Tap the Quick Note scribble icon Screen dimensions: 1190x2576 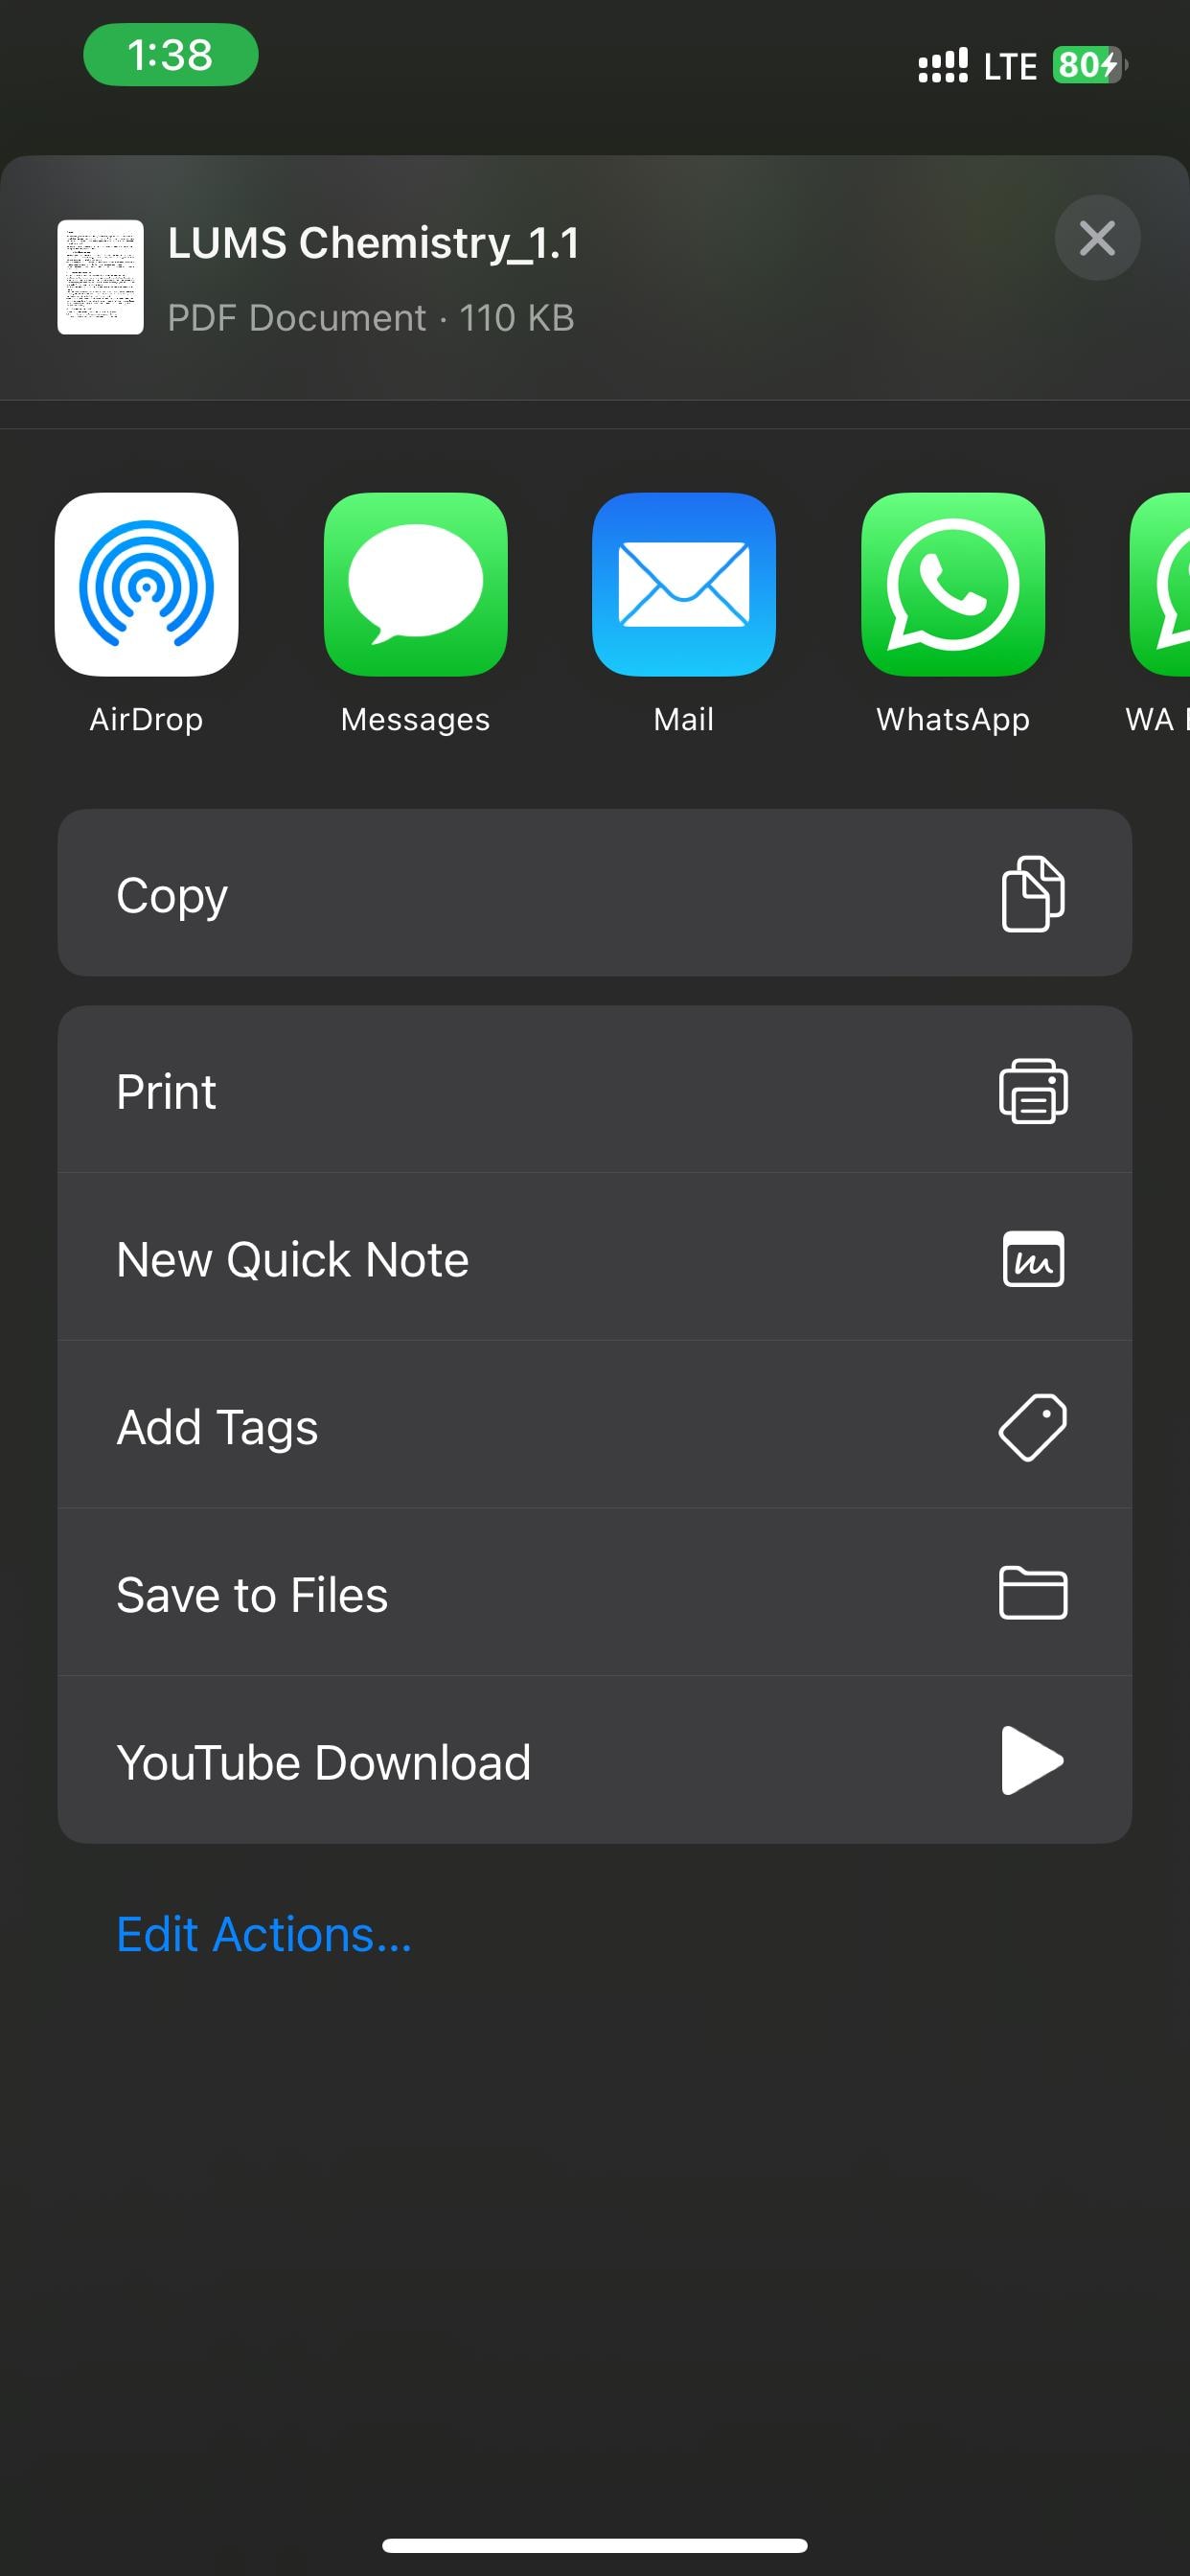(1033, 1258)
